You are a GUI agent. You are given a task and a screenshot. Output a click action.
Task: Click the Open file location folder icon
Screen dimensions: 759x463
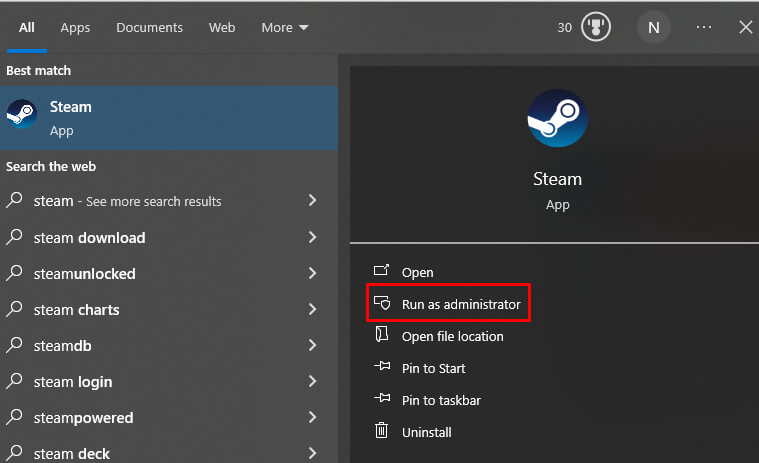(381, 336)
